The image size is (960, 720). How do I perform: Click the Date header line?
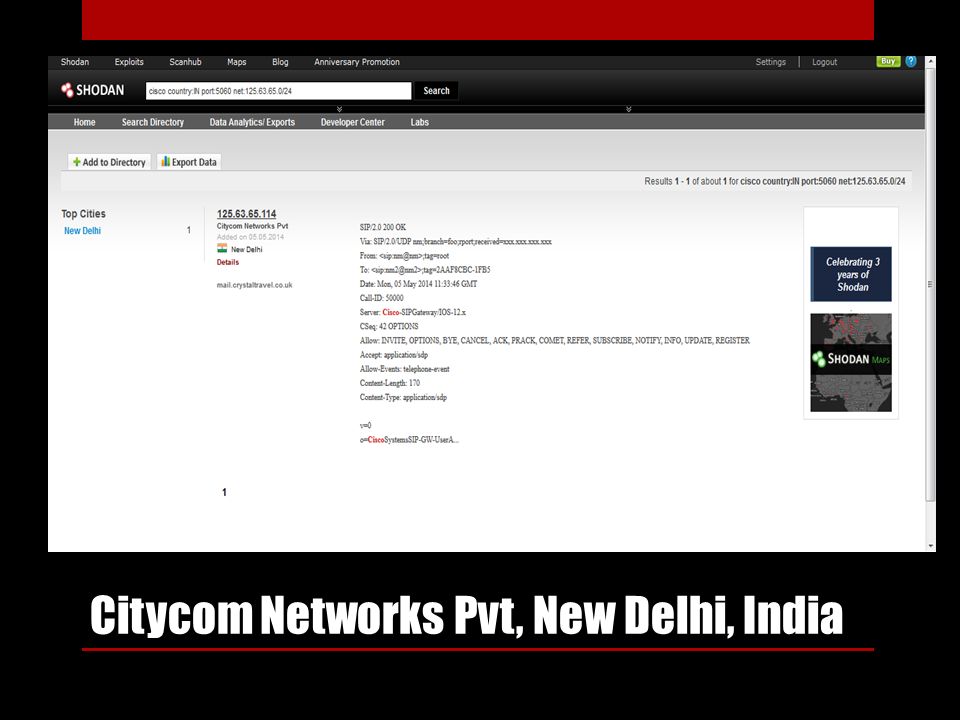[x=418, y=284]
